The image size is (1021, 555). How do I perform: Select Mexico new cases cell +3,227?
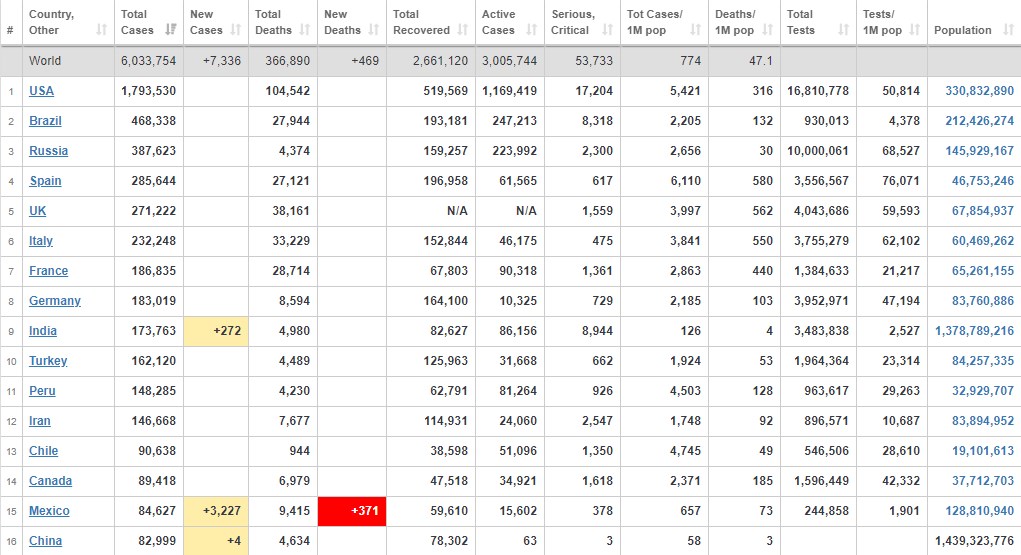(216, 511)
